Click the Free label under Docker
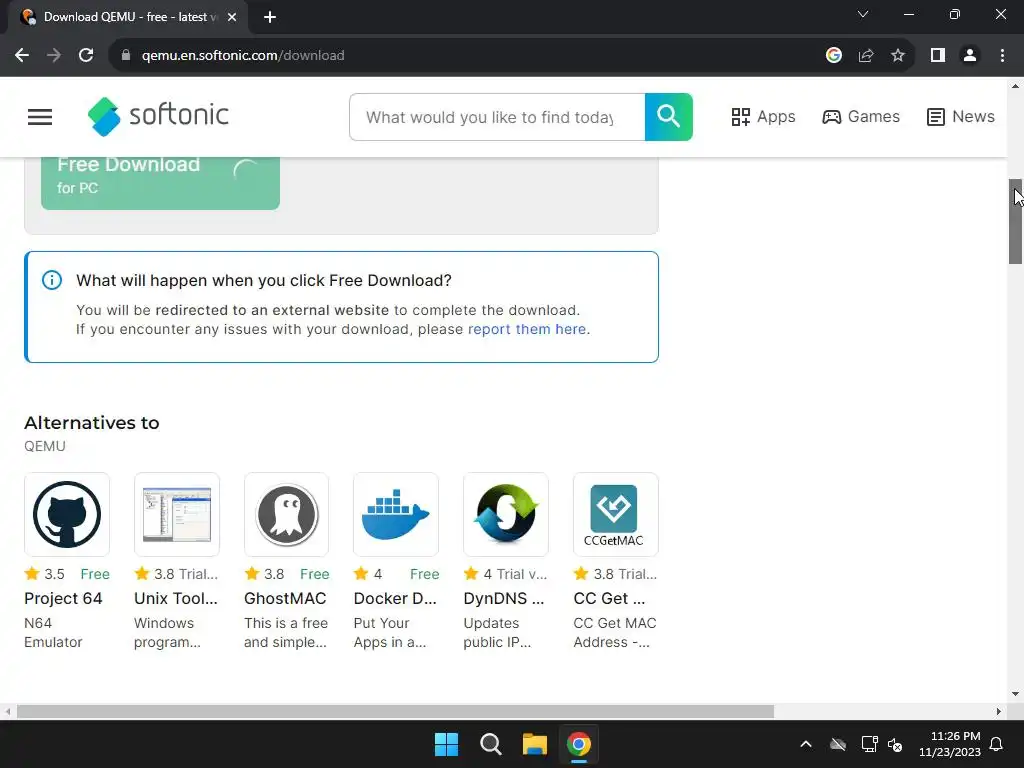This screenshot has width=1024, height=768. (x=424, y=574)
